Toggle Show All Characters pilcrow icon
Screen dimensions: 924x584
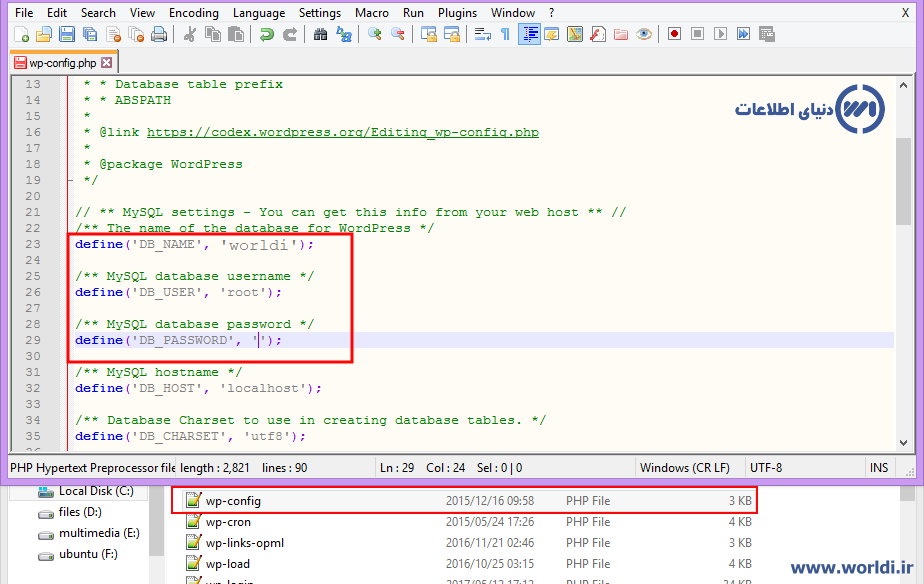(x=505, y=34)
